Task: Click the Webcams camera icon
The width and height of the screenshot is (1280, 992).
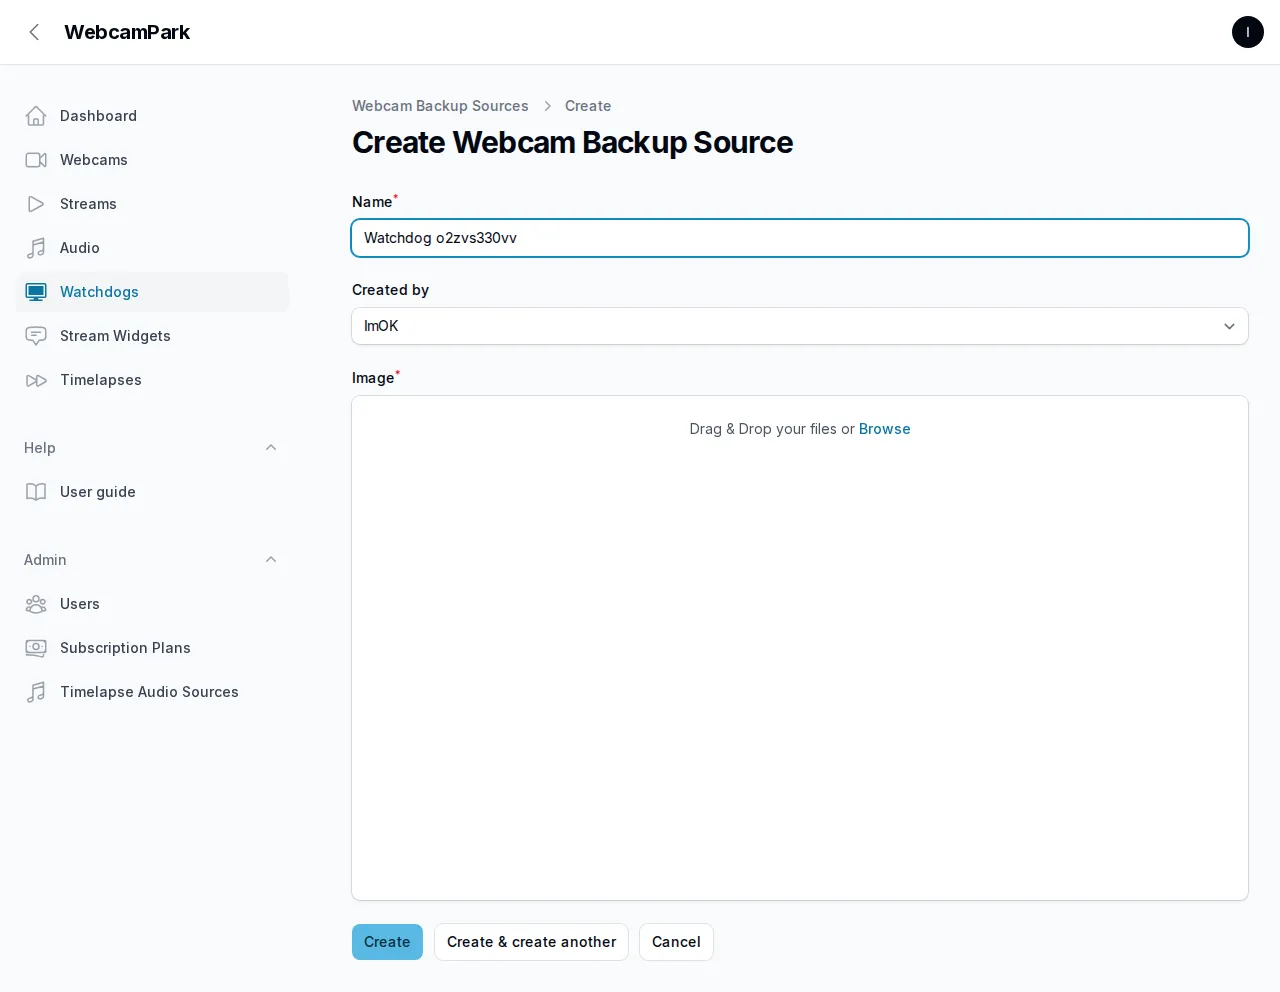Action: coord(36,160)
